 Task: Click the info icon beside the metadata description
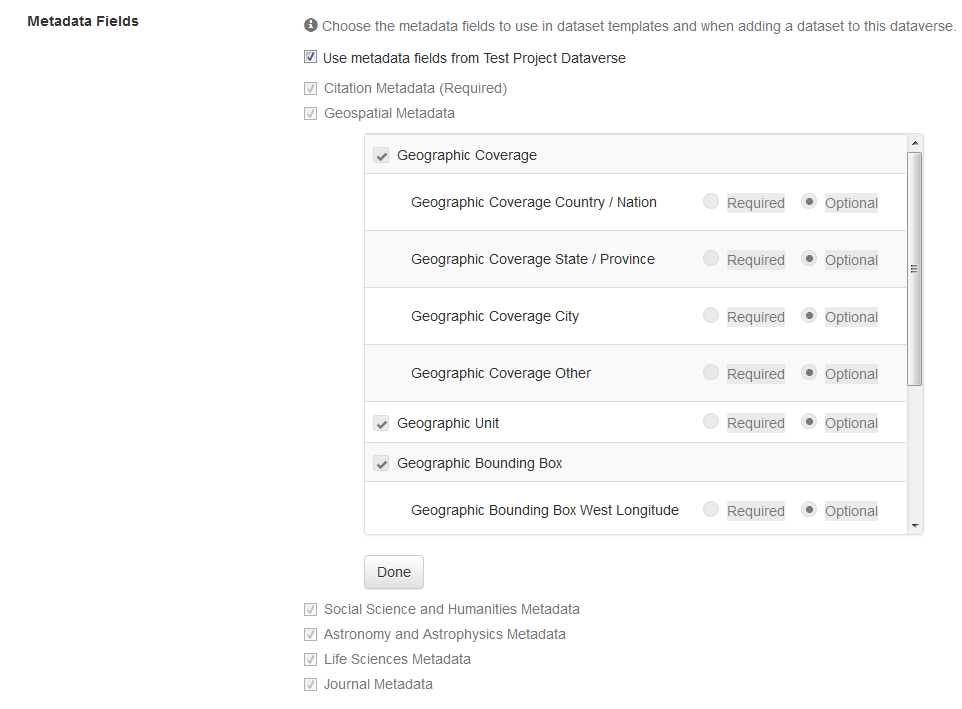pyautogui.click(x=311, y=25)
